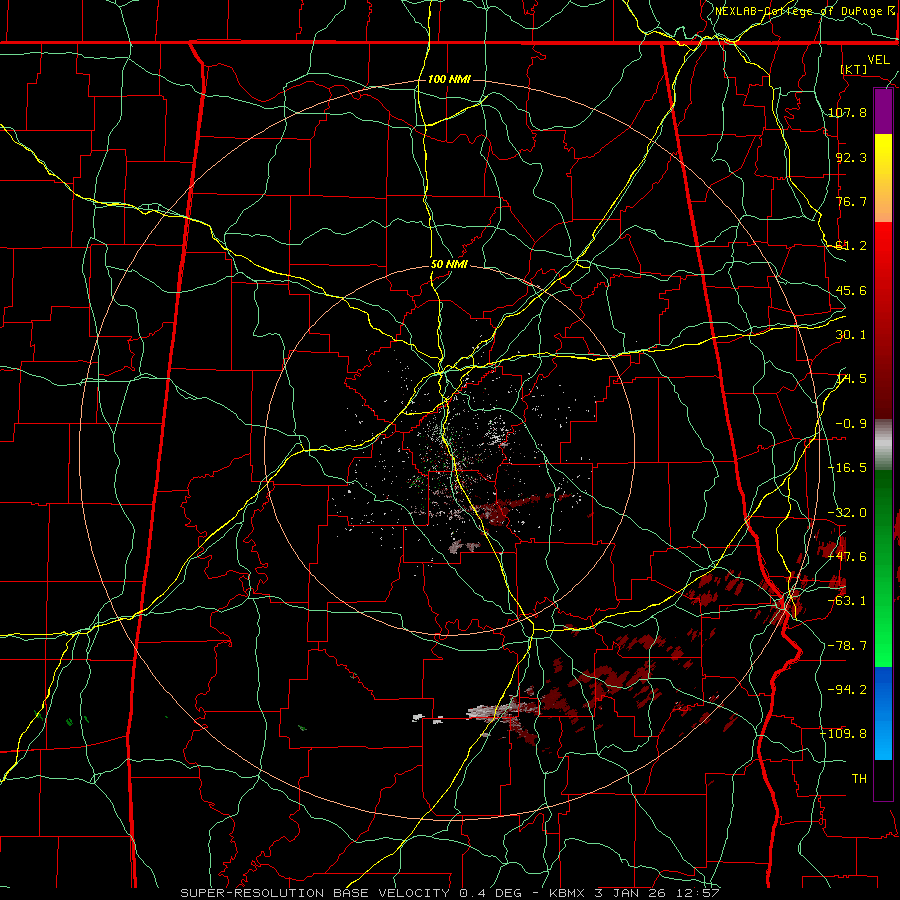Image resolution: width=900 pixels, height=900 pixels.
Task: Click the VEL legend title
Action: coord(878,60)
